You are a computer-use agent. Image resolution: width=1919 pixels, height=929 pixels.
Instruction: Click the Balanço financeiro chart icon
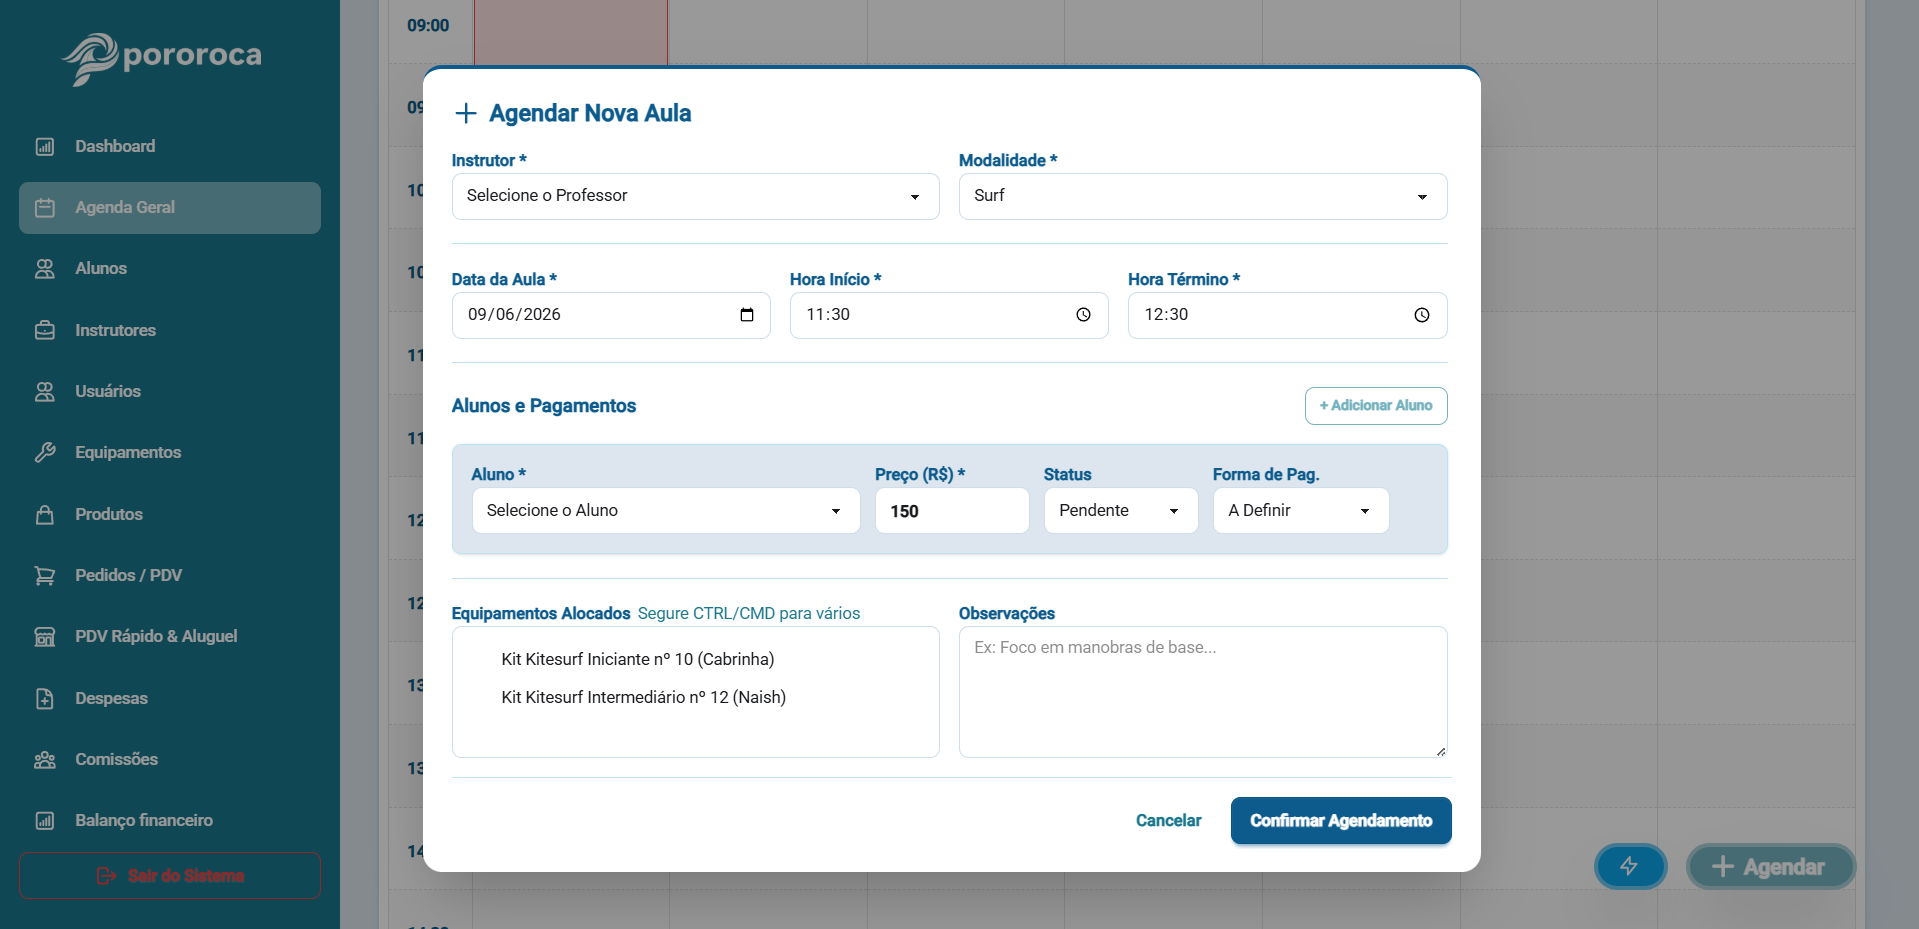pos(45,821)
